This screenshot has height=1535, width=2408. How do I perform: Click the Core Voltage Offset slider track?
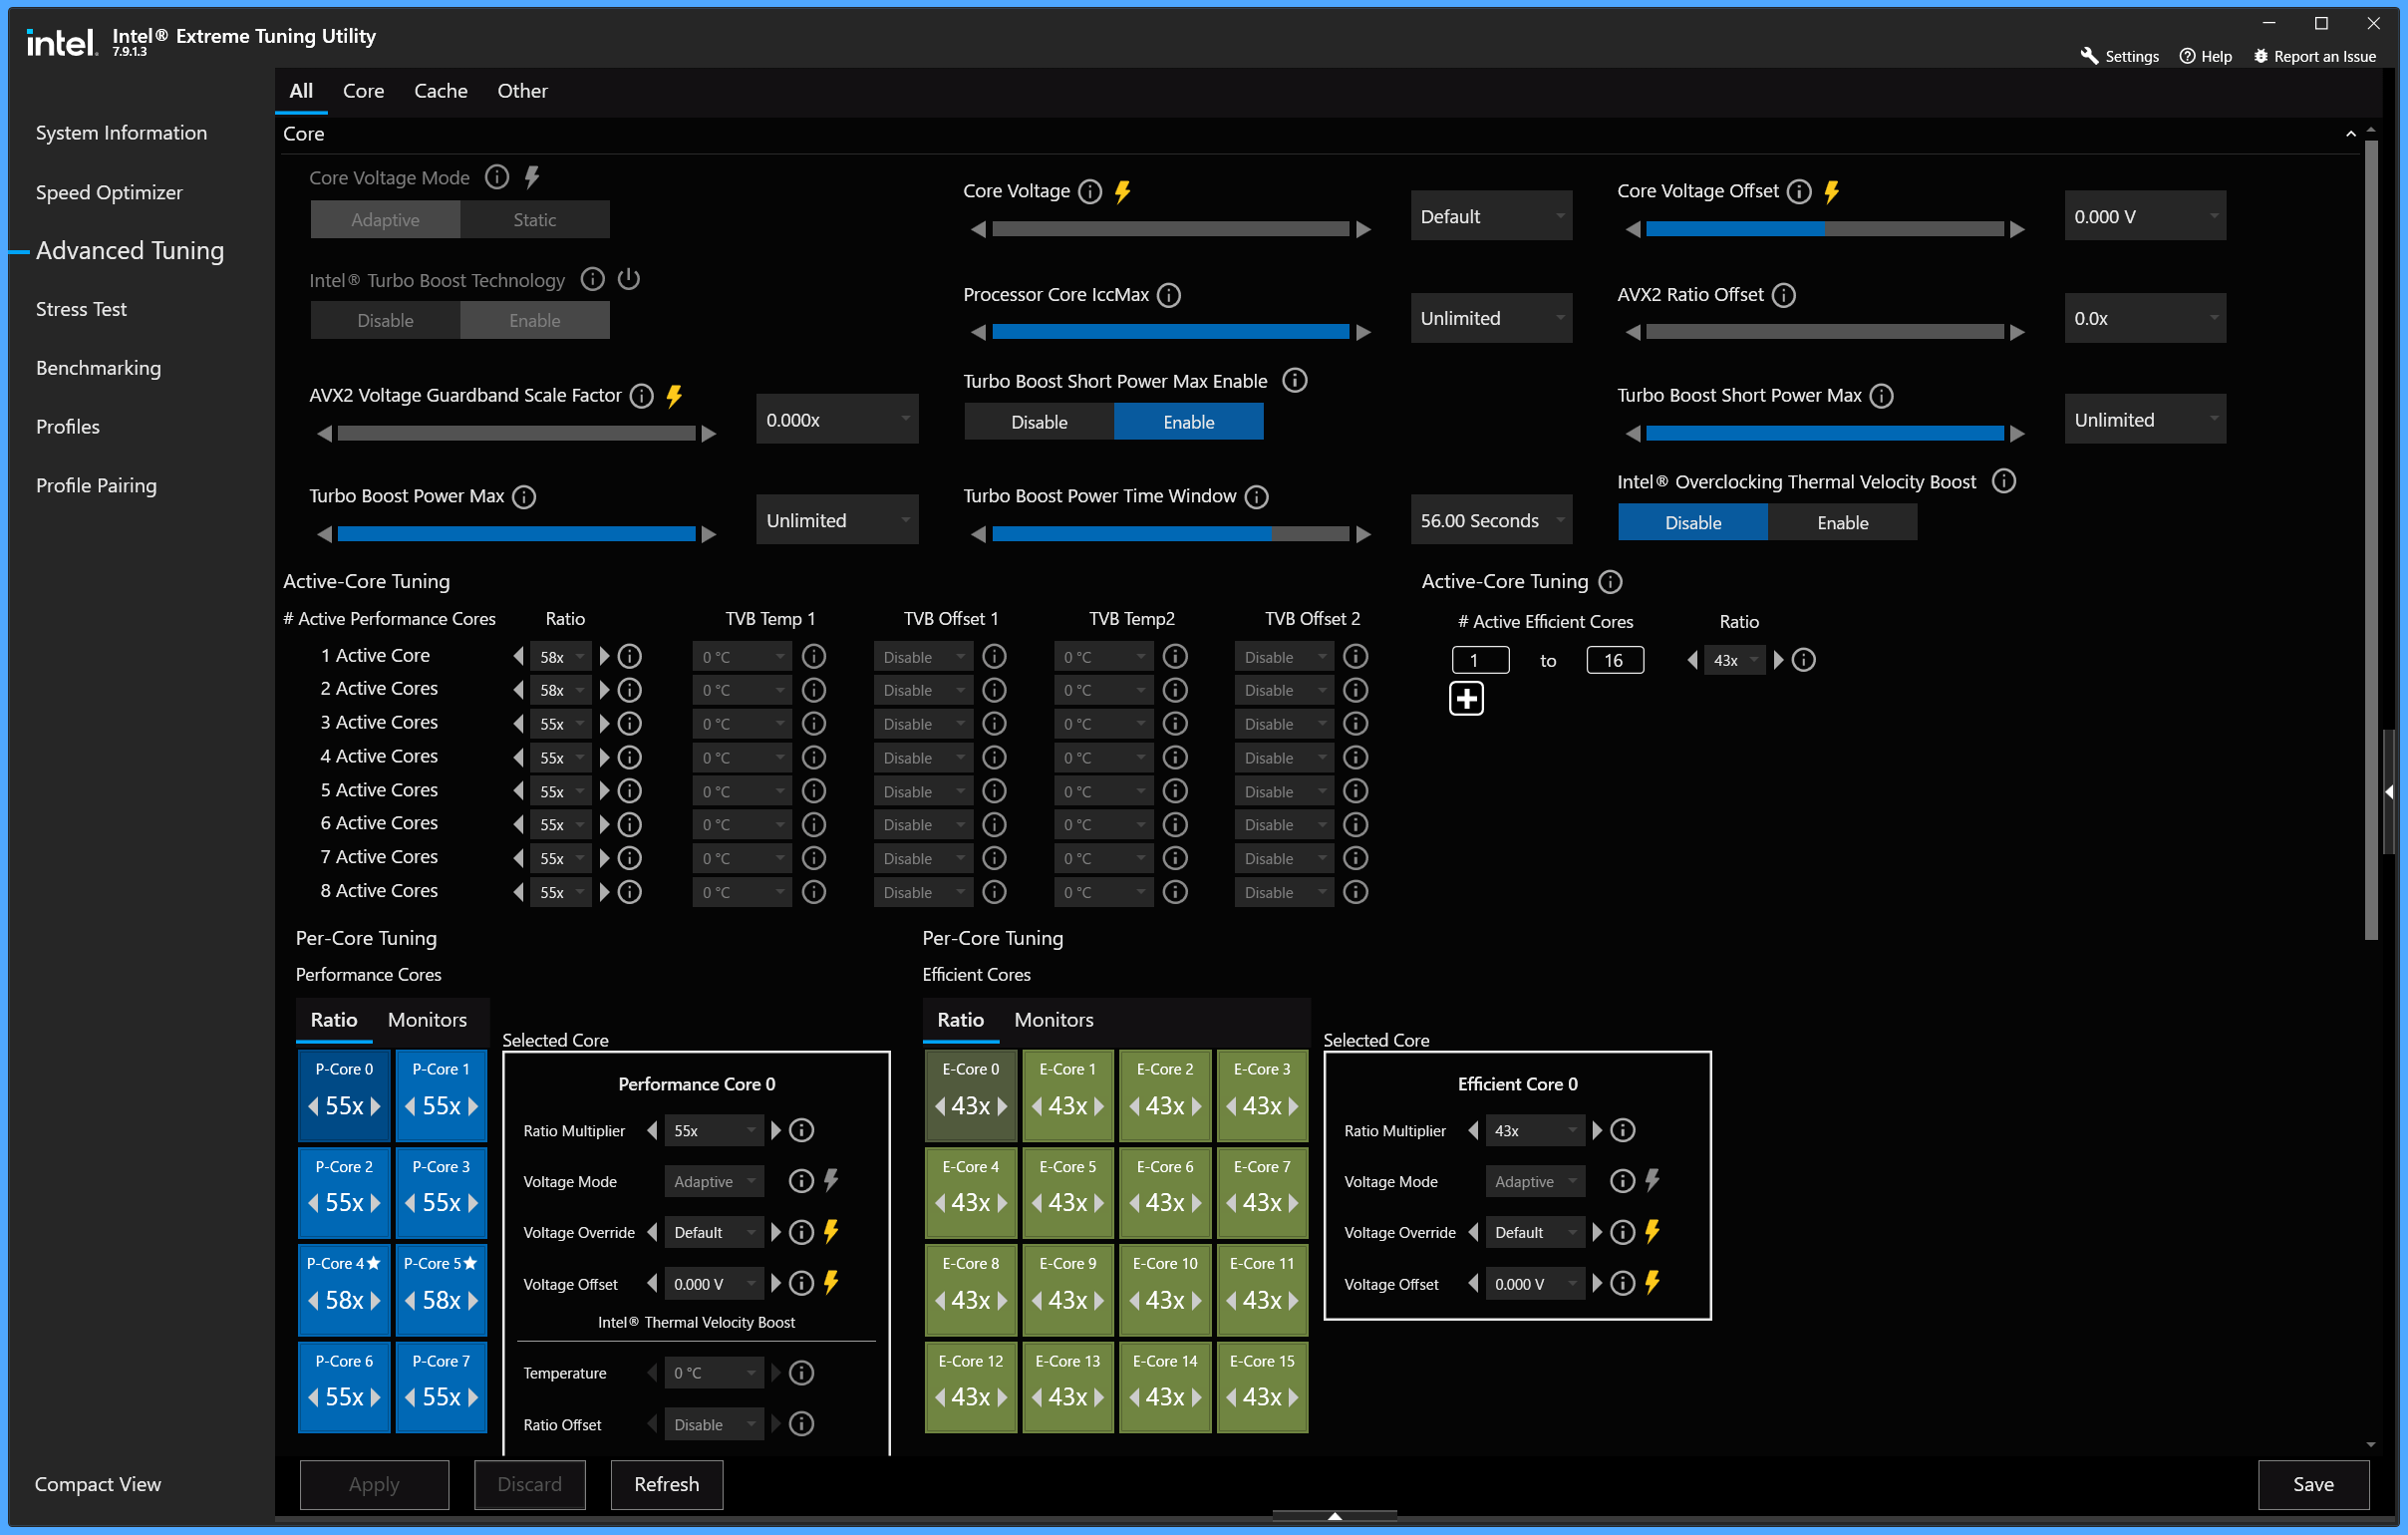pos(1824,229)
